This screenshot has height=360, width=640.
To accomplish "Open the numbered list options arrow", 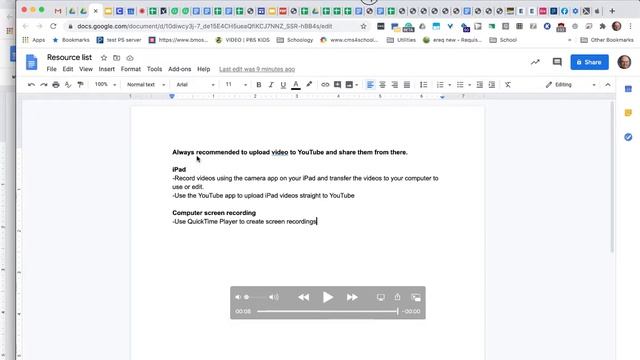I will (x=449, y=85).
